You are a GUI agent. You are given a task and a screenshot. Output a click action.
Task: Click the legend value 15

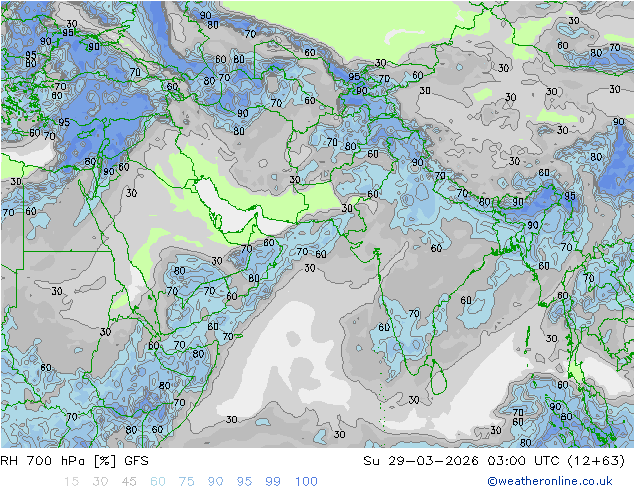[x=71, y=482]
